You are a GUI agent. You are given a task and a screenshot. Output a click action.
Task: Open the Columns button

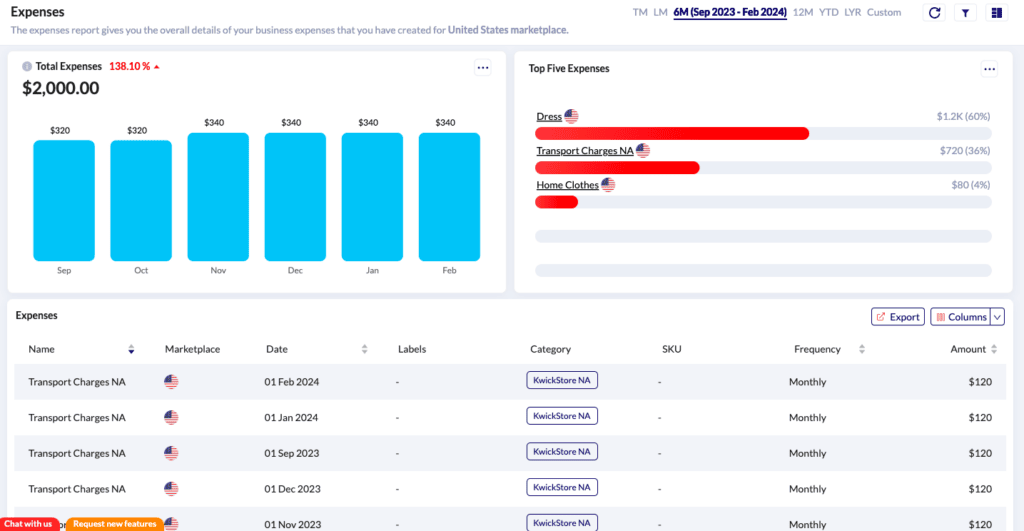pos(961,317)
